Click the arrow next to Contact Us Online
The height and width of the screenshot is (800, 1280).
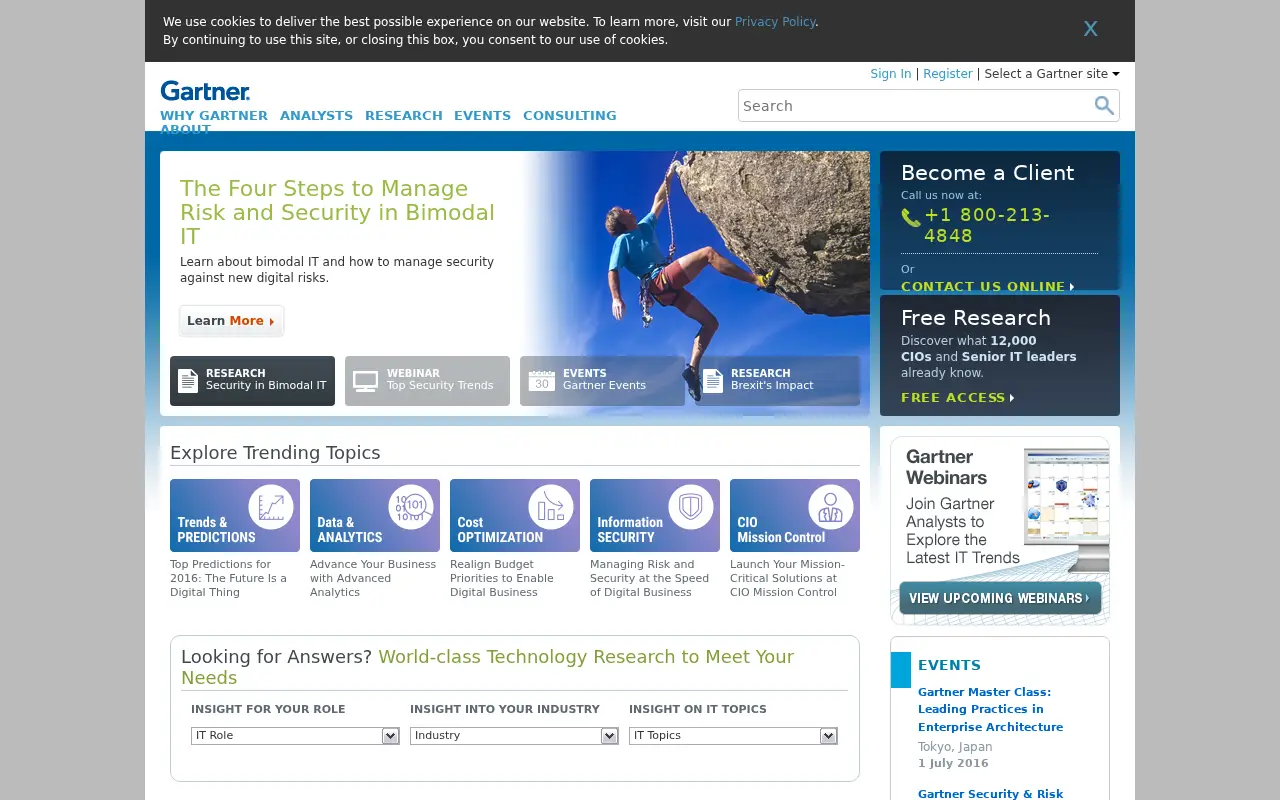[1072, 287]
